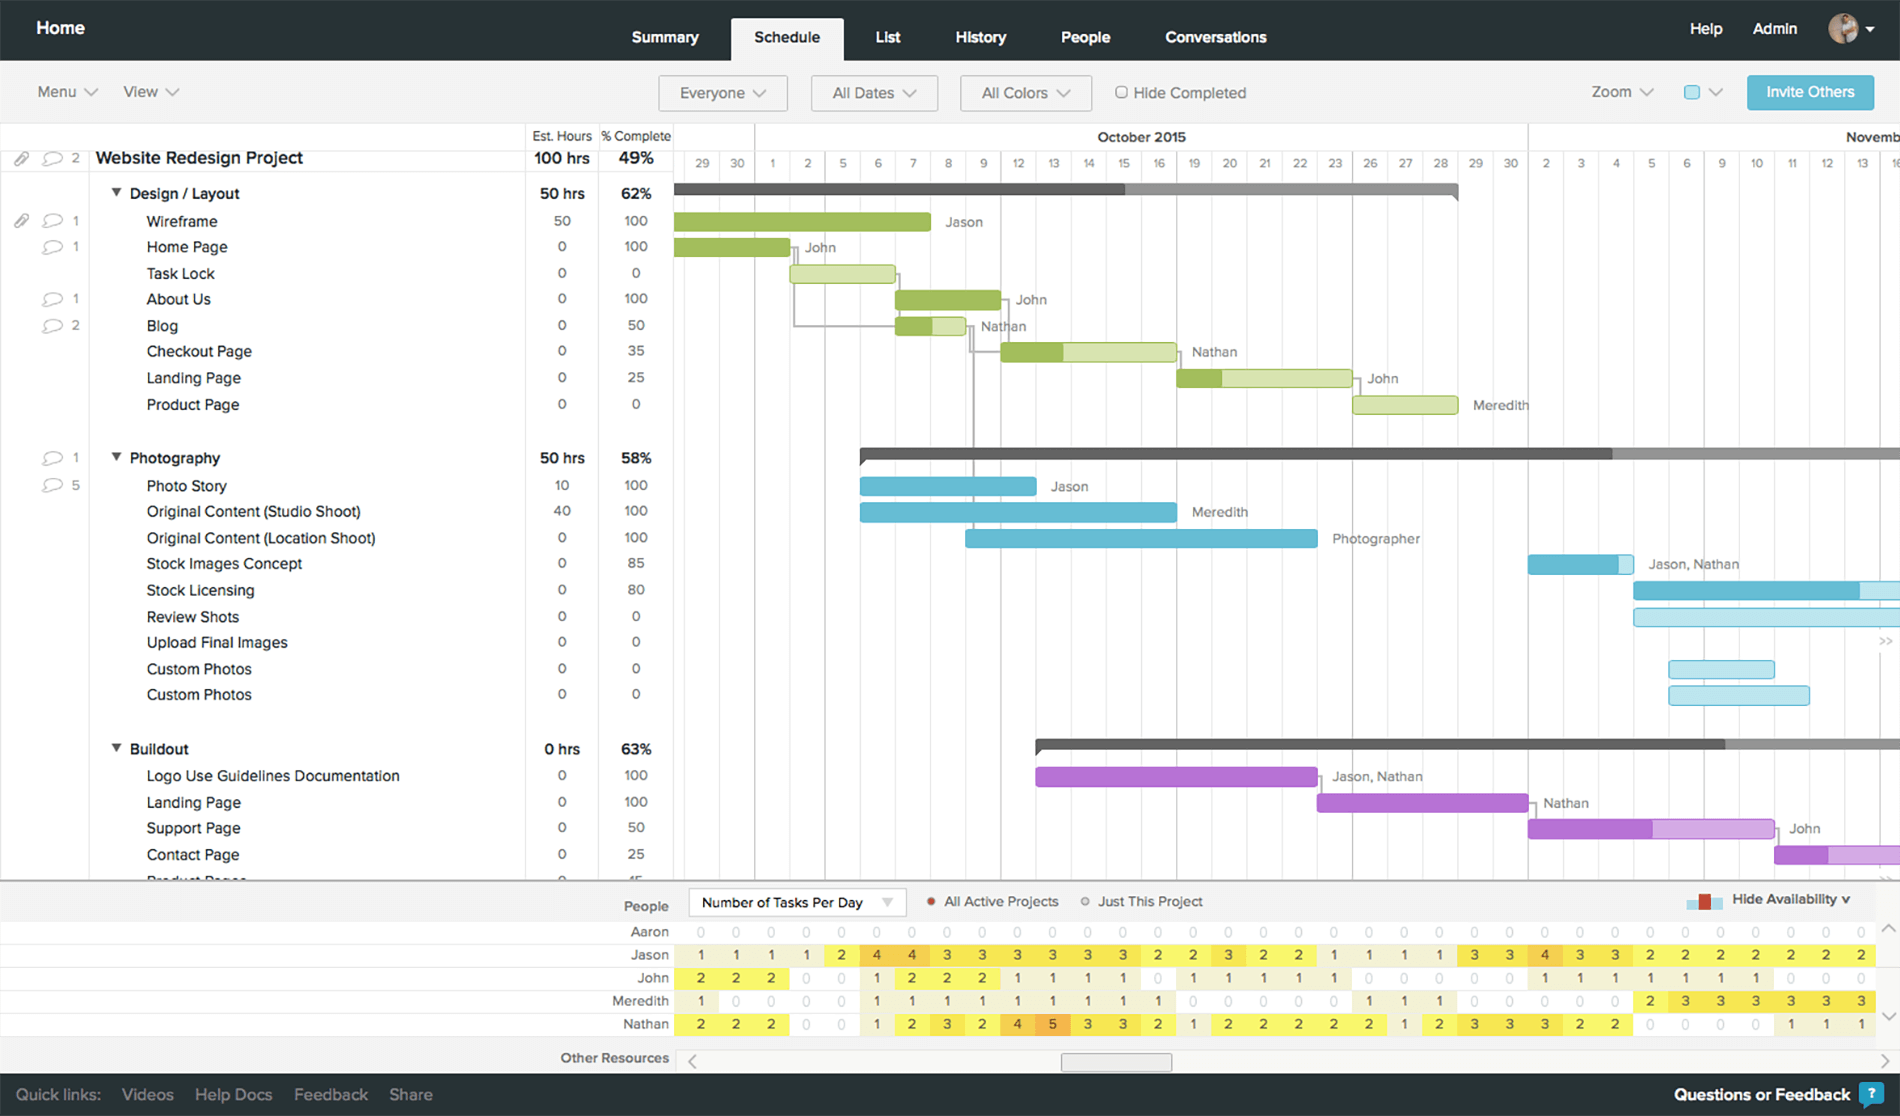Open the Help Docs link in the footer
The width and height of the screenshot is (1900, 1116).
pos(233,1094)
